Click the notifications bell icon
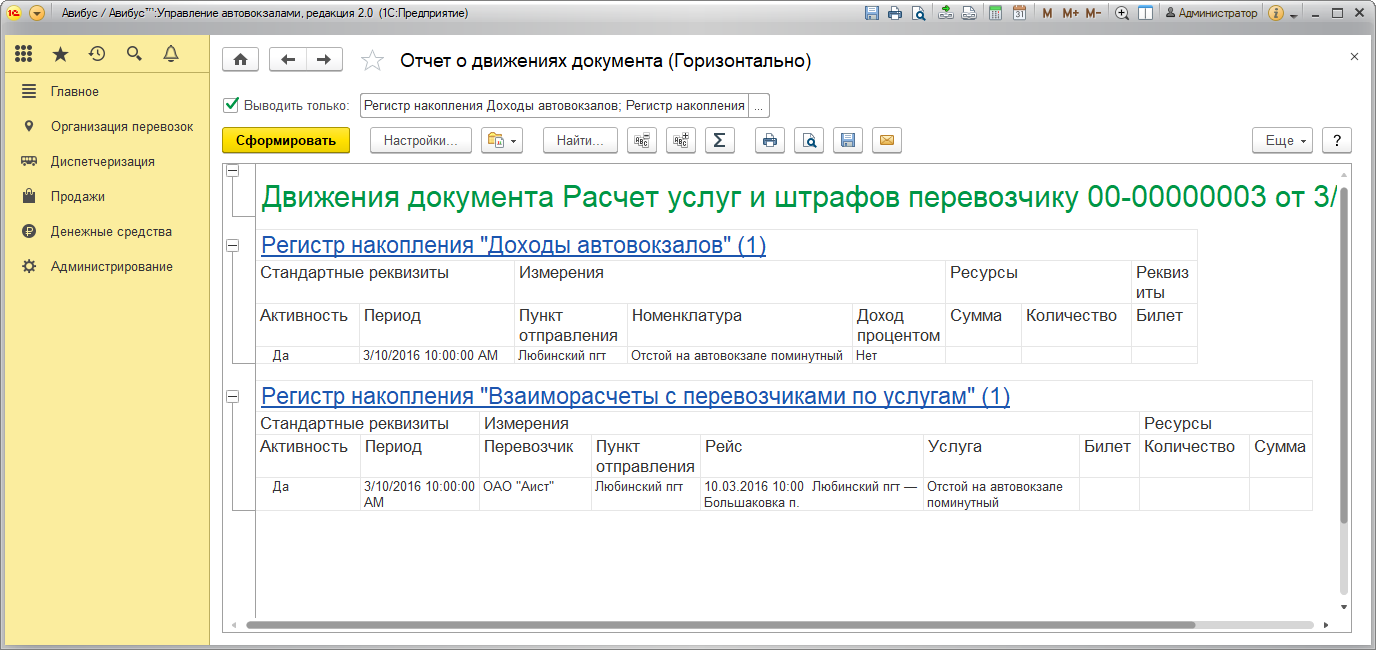The image size is (1376, 650). [x=171, y=54]
